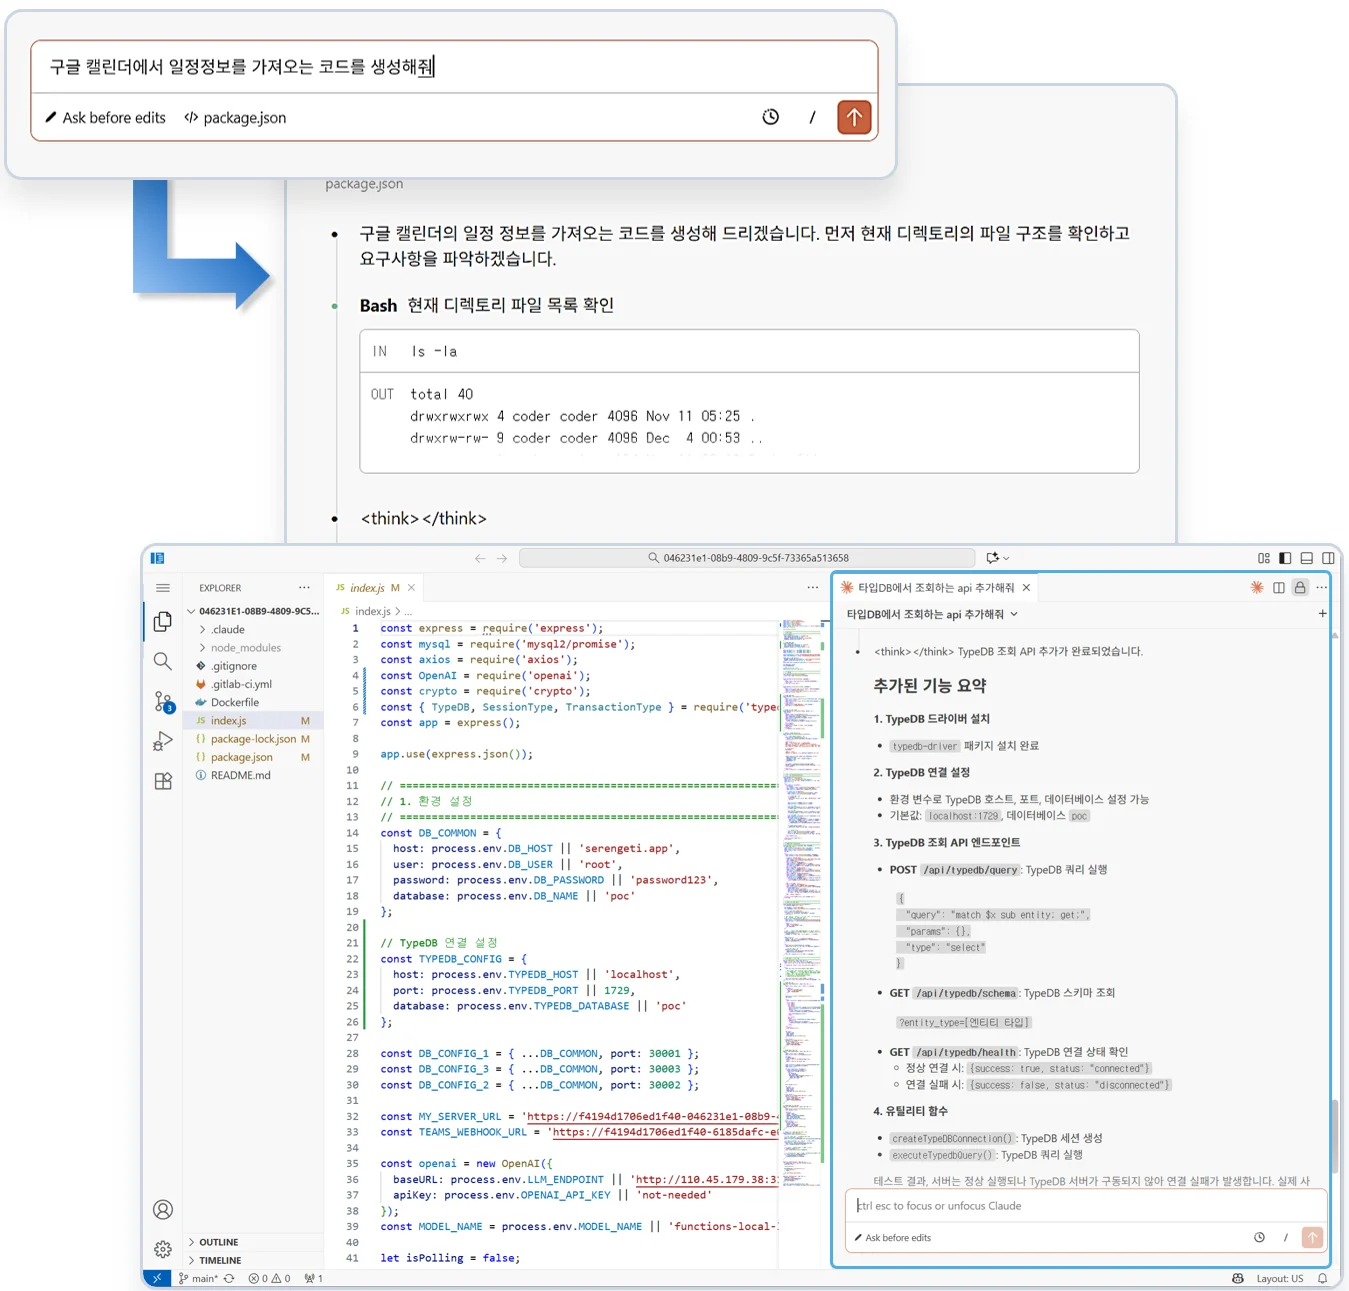
Task: Open the Manage gear icon
Action: click(x=163, y=1249)
